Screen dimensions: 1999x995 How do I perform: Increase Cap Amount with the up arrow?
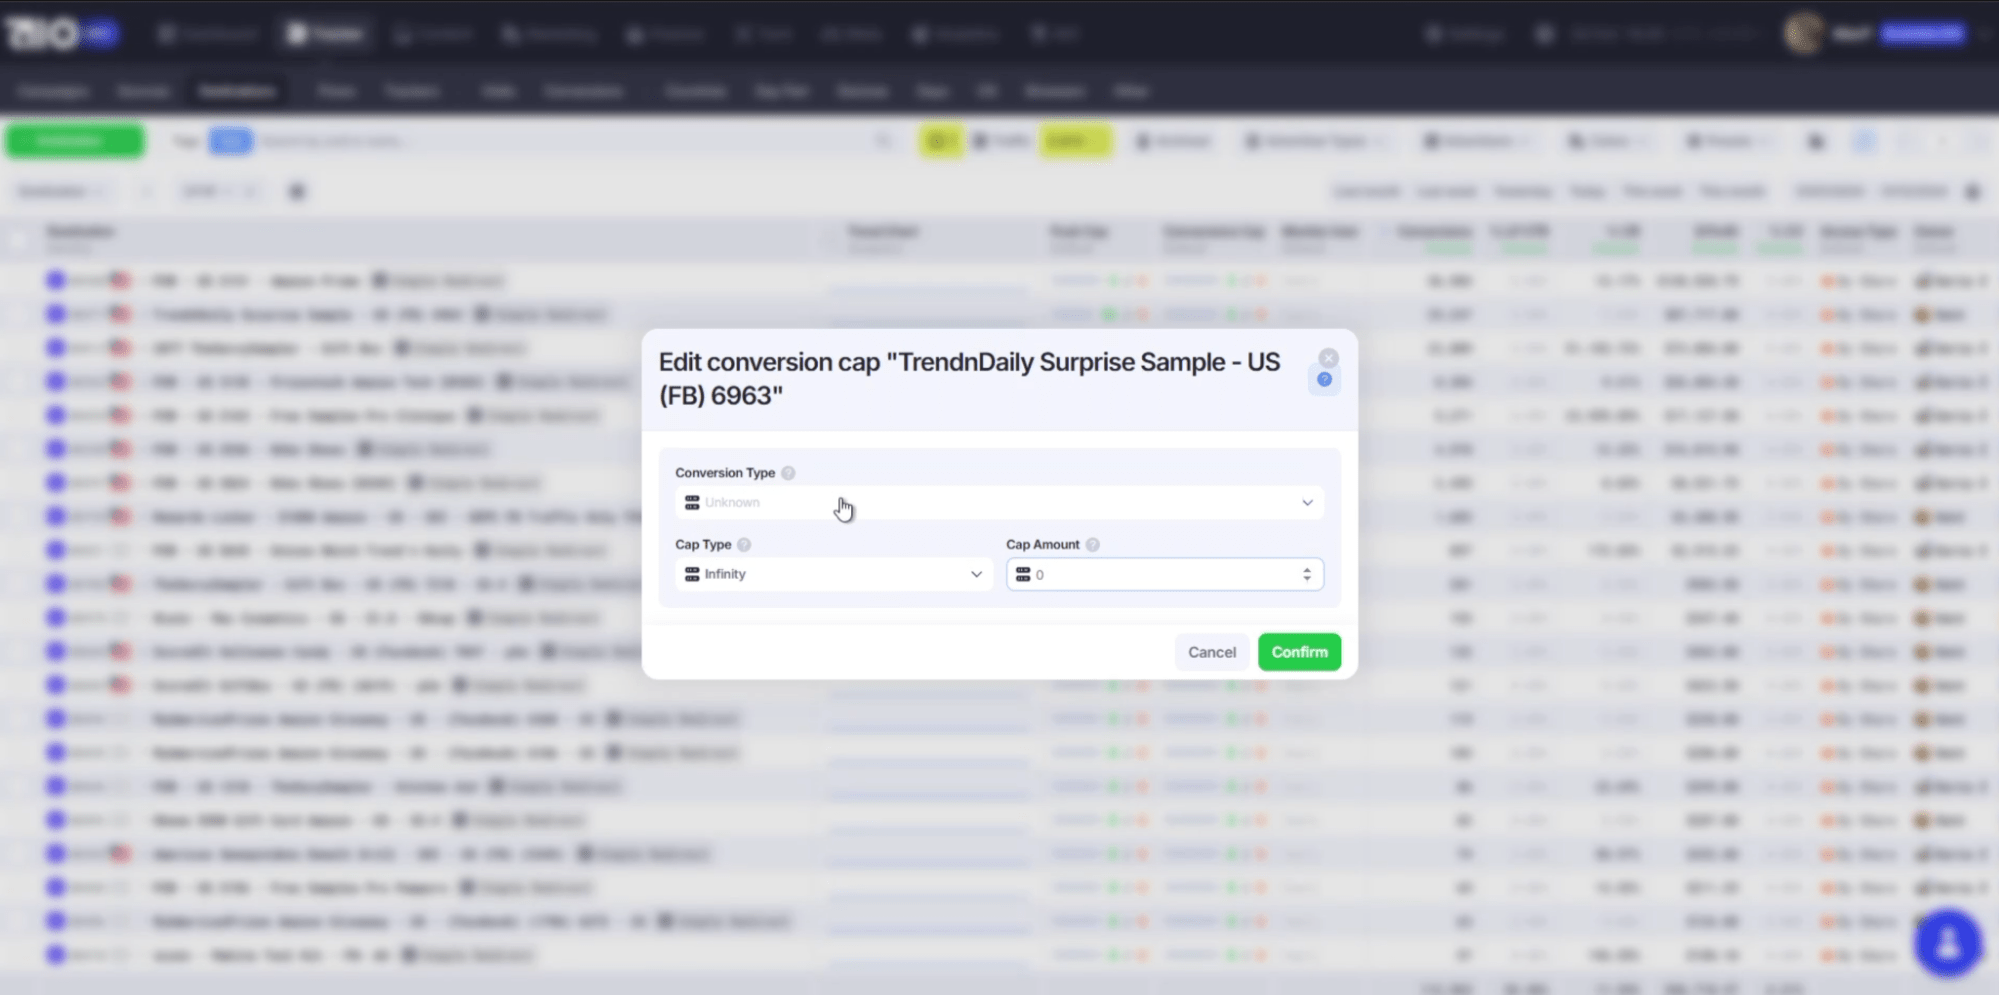[x=1307, y=569]
